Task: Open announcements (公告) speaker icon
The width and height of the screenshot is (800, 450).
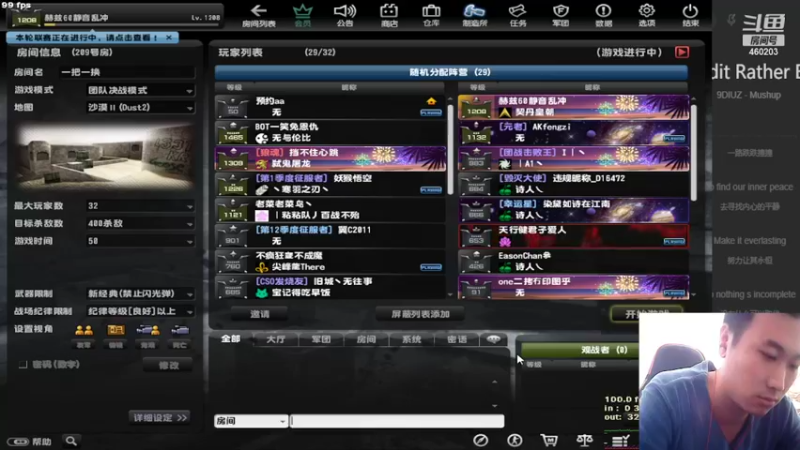Action: pos(345,15)
